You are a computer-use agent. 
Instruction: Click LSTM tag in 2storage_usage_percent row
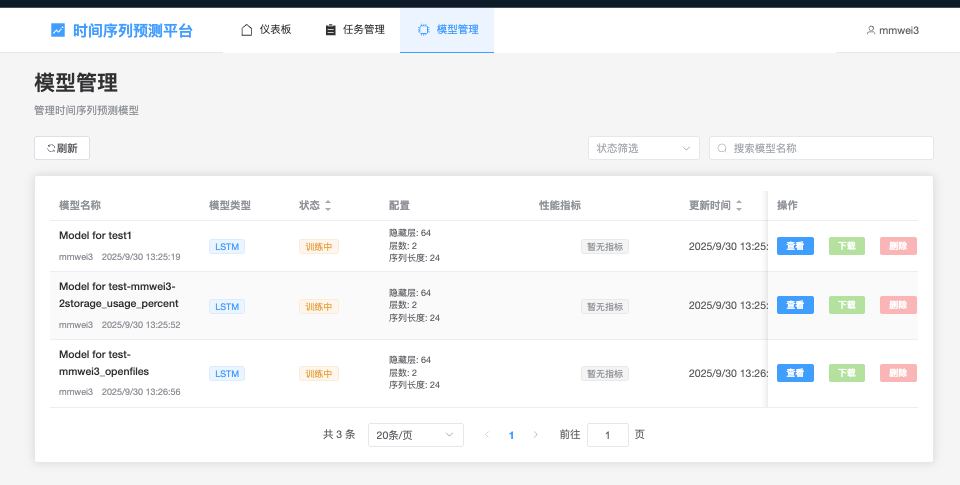click(x=227, y=307)
